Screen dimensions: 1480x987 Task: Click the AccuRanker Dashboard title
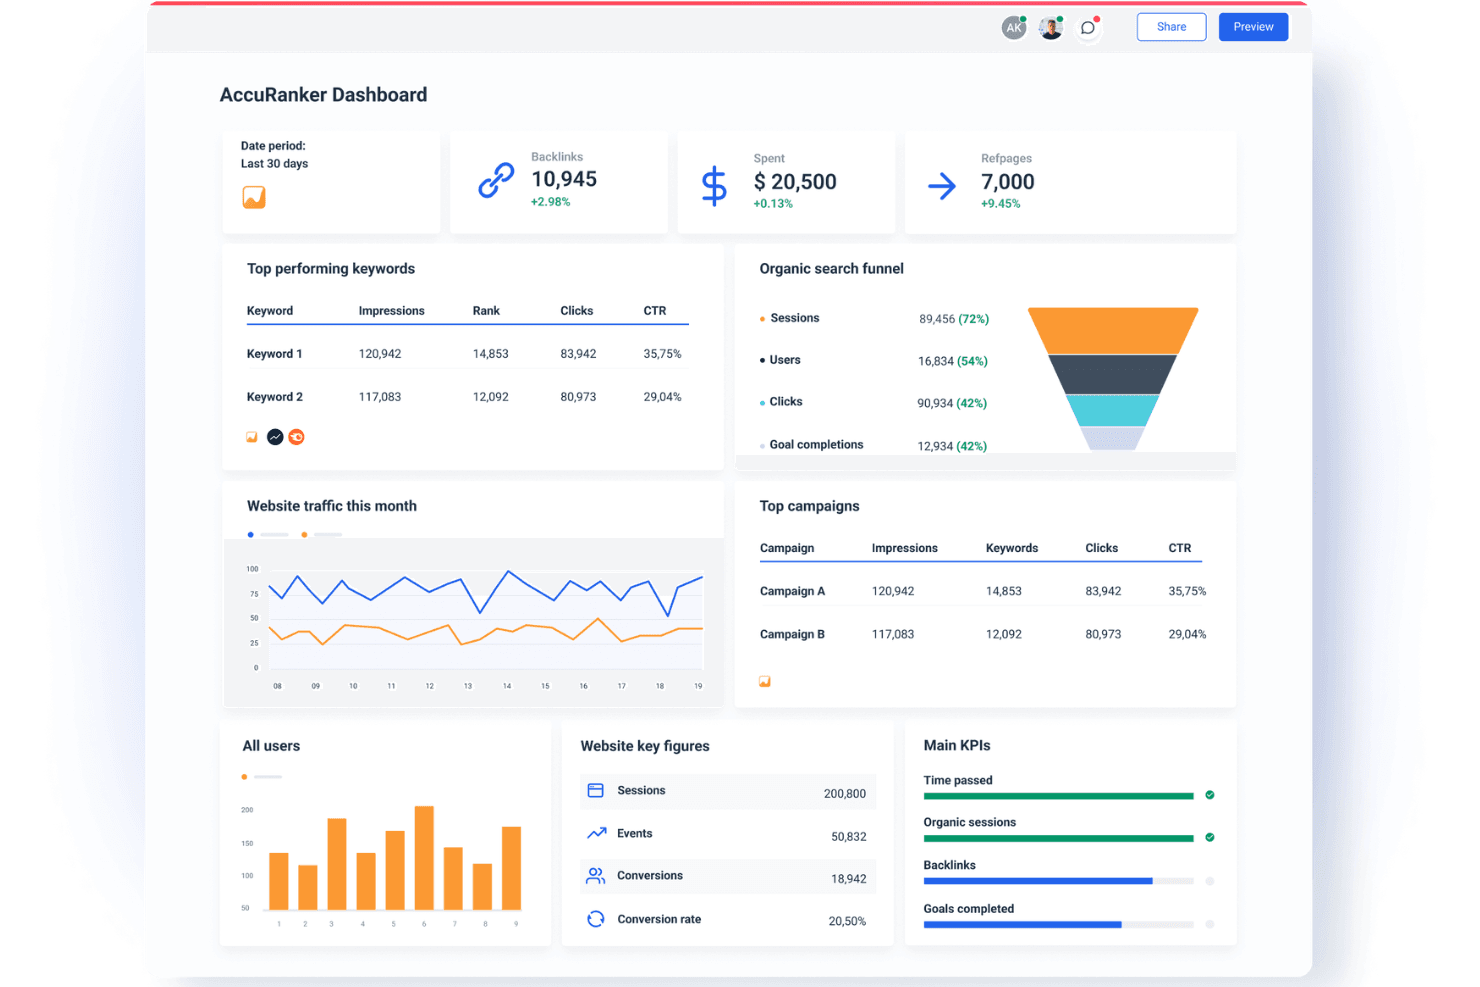tap(323, 95)
